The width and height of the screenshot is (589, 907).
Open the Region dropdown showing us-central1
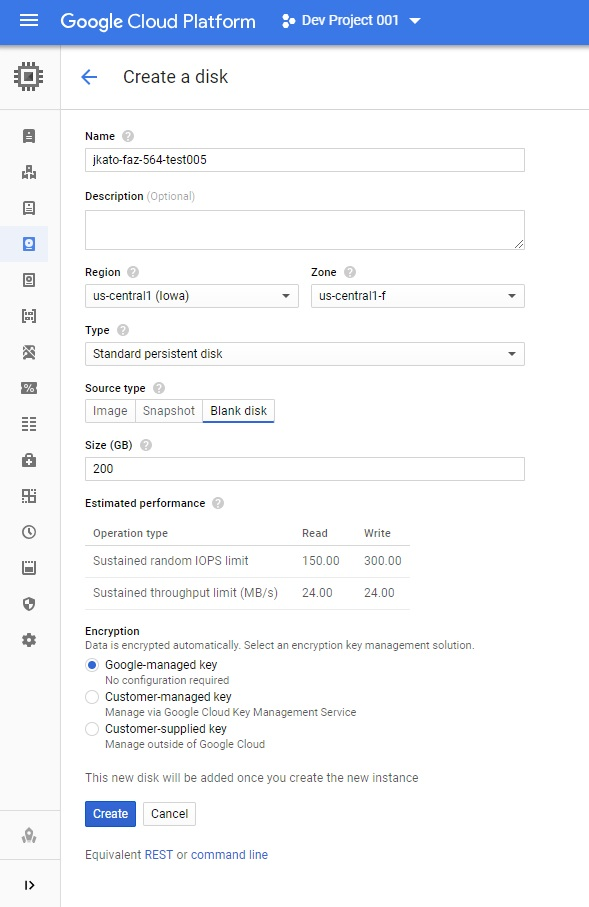tap(191, 296)
